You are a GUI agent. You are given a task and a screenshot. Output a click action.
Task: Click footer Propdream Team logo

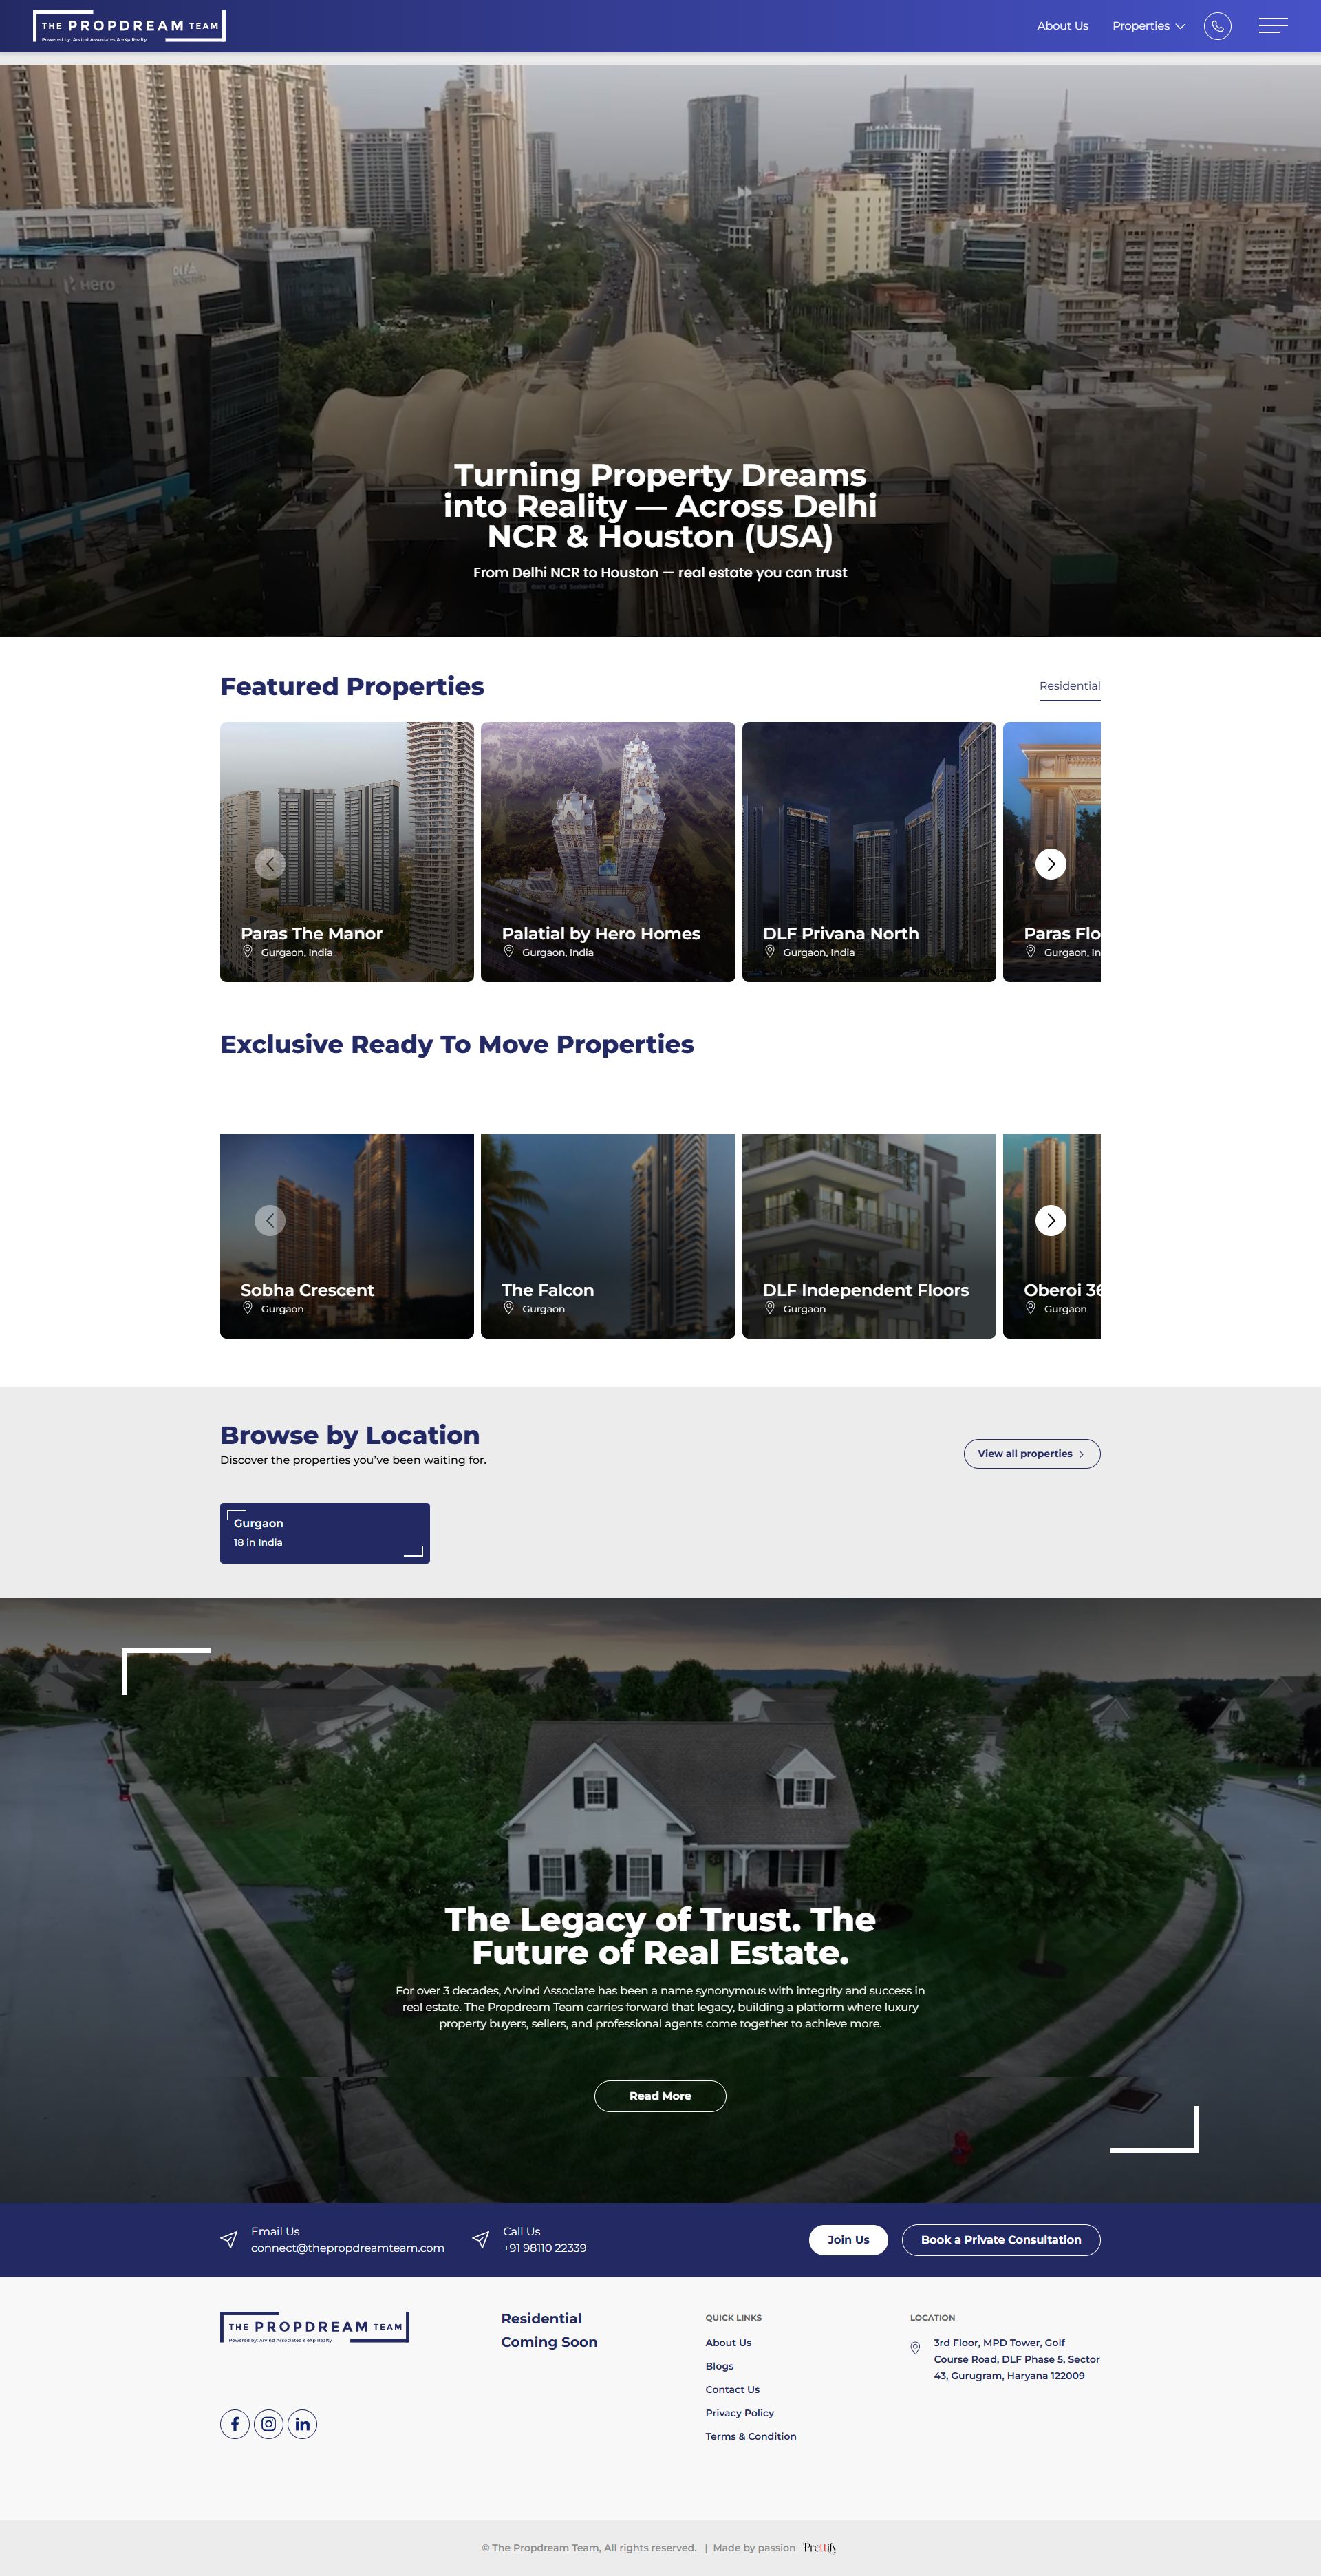(315, 2327)
